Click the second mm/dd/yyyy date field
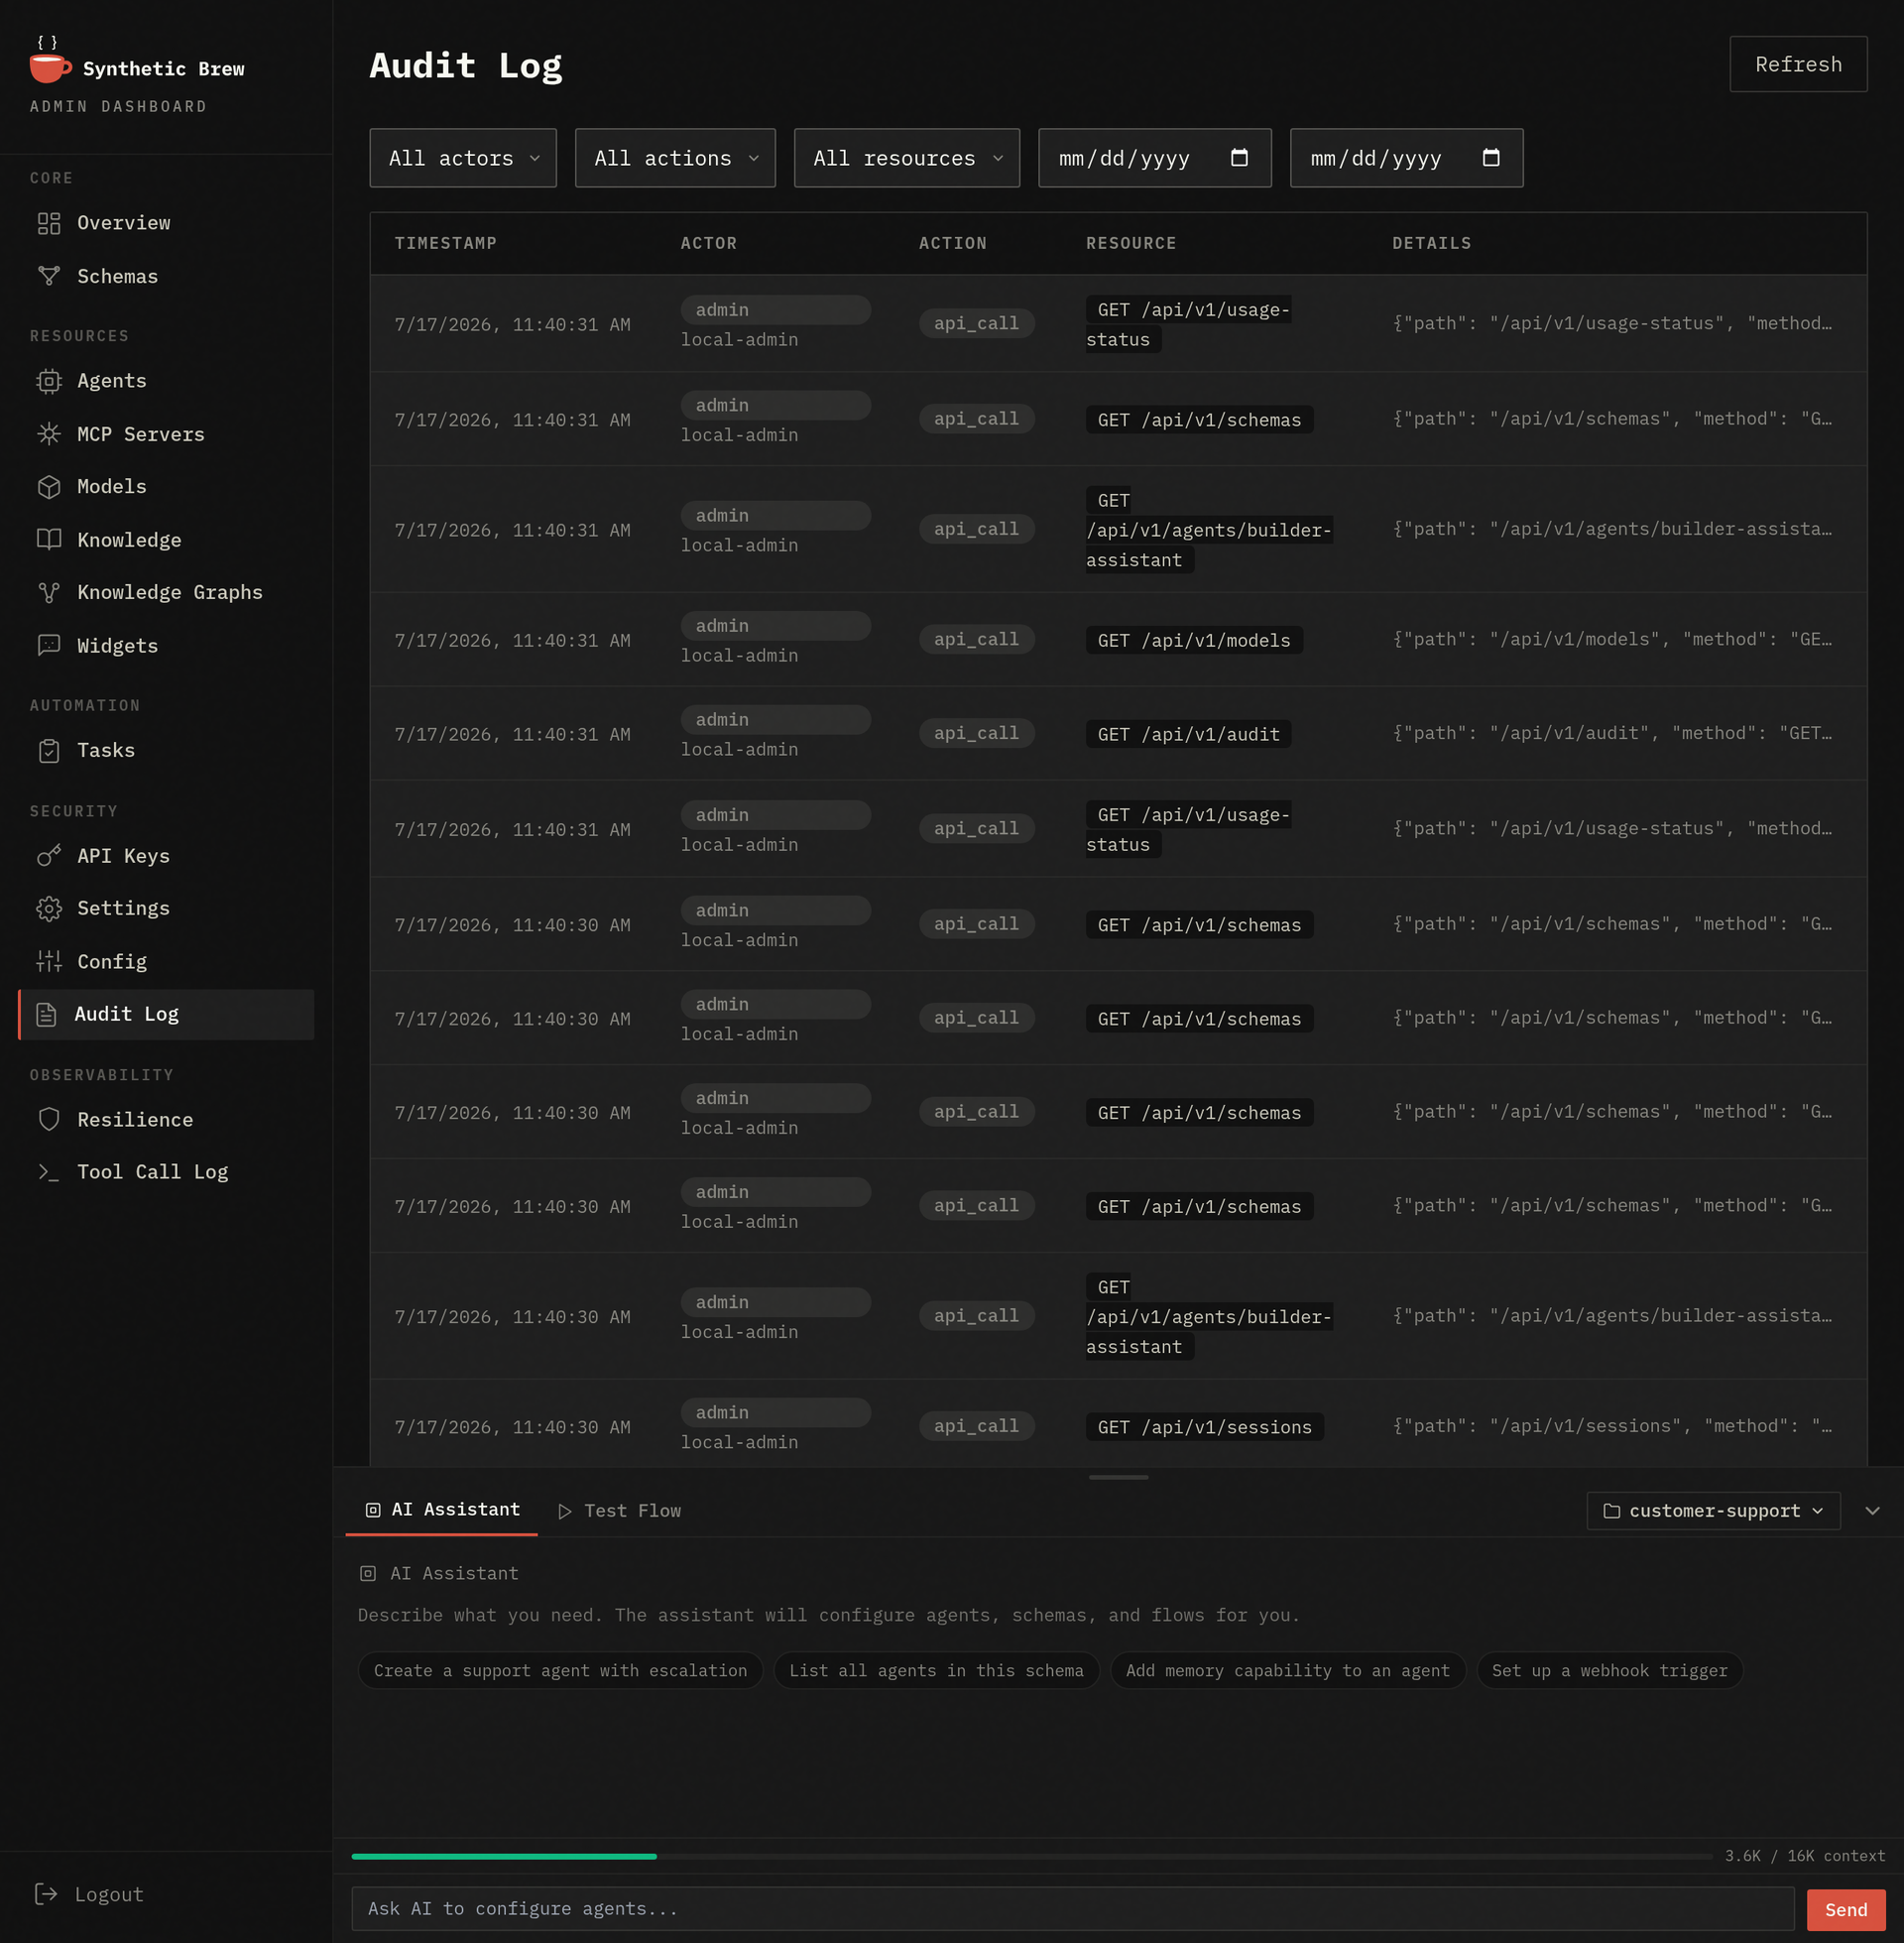This screenshot has height=1943, width=1904. pos(1407,158)
